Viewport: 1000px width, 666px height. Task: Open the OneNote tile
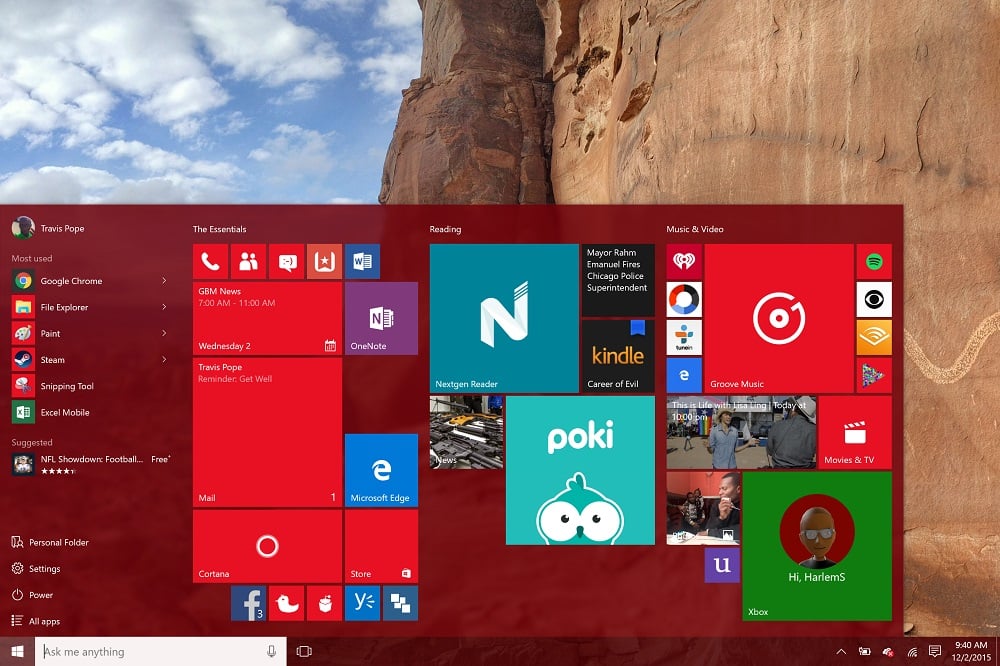click(381, 318)
